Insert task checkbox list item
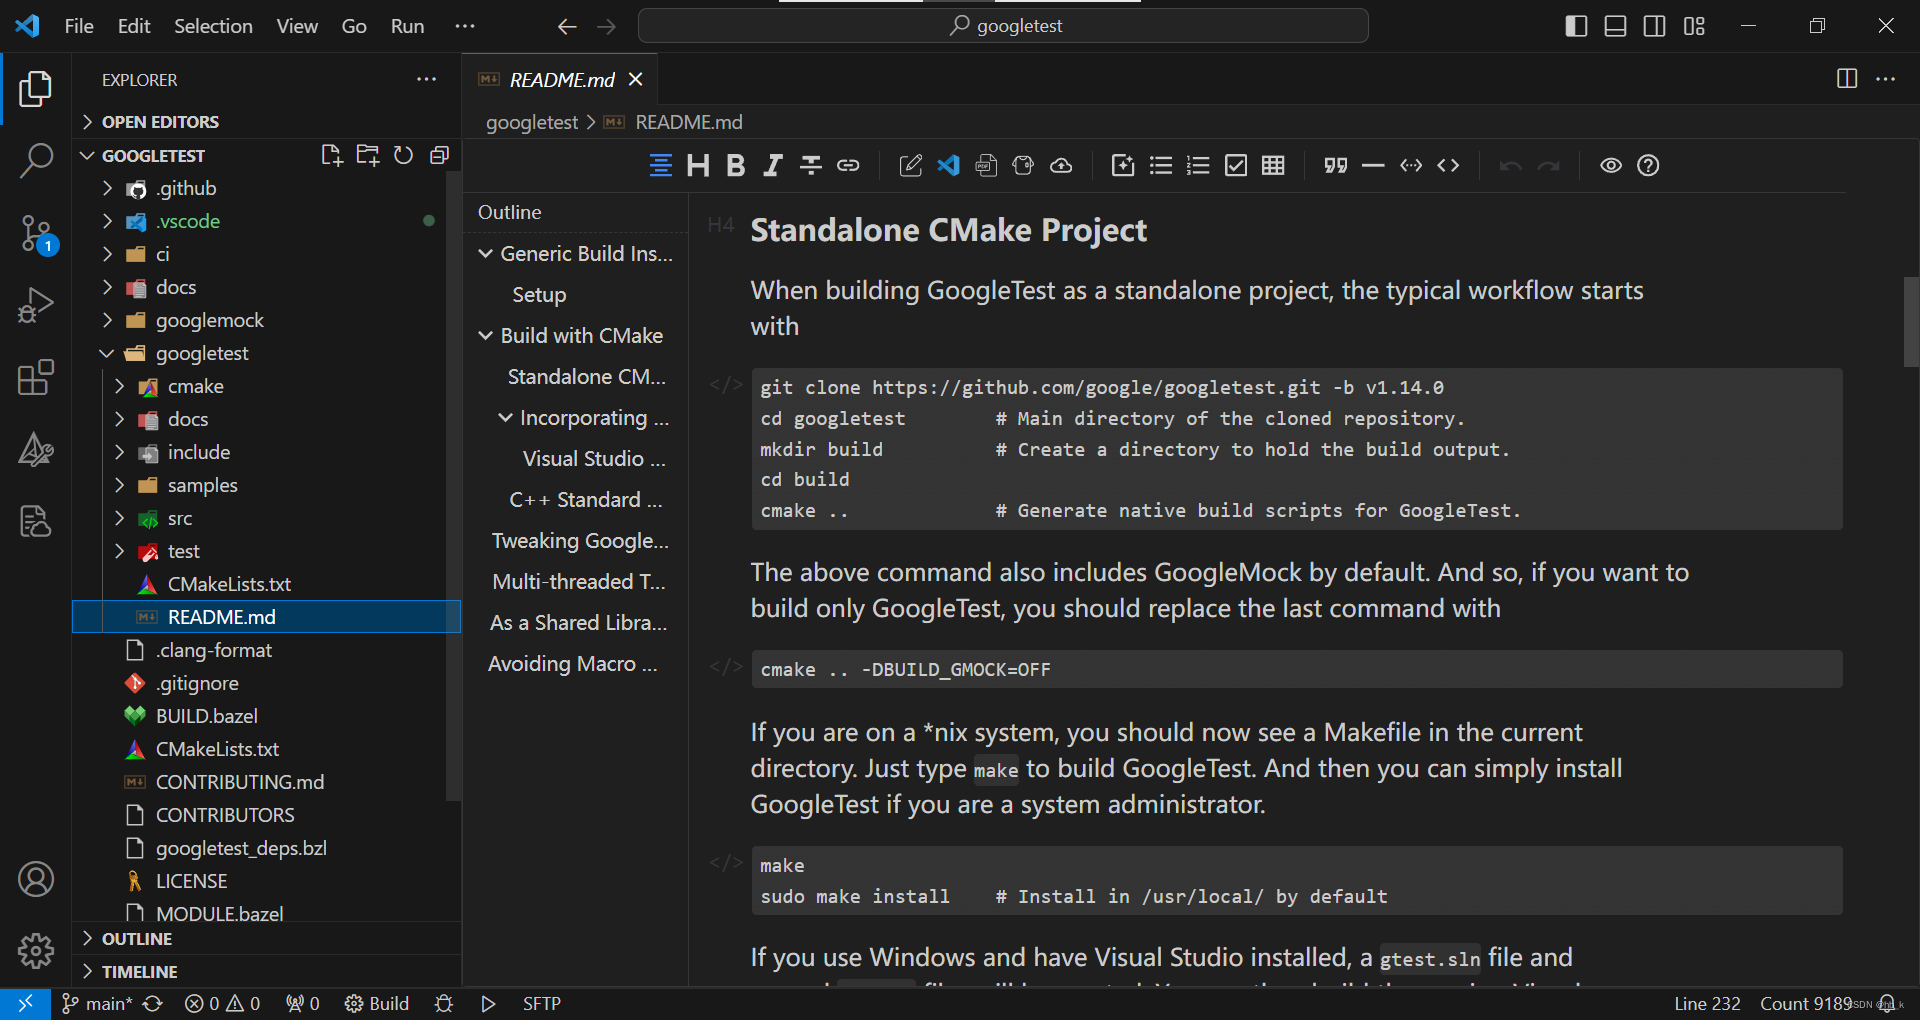The width and height of the screenshot is (1920, 1020). coord(1236,166)
